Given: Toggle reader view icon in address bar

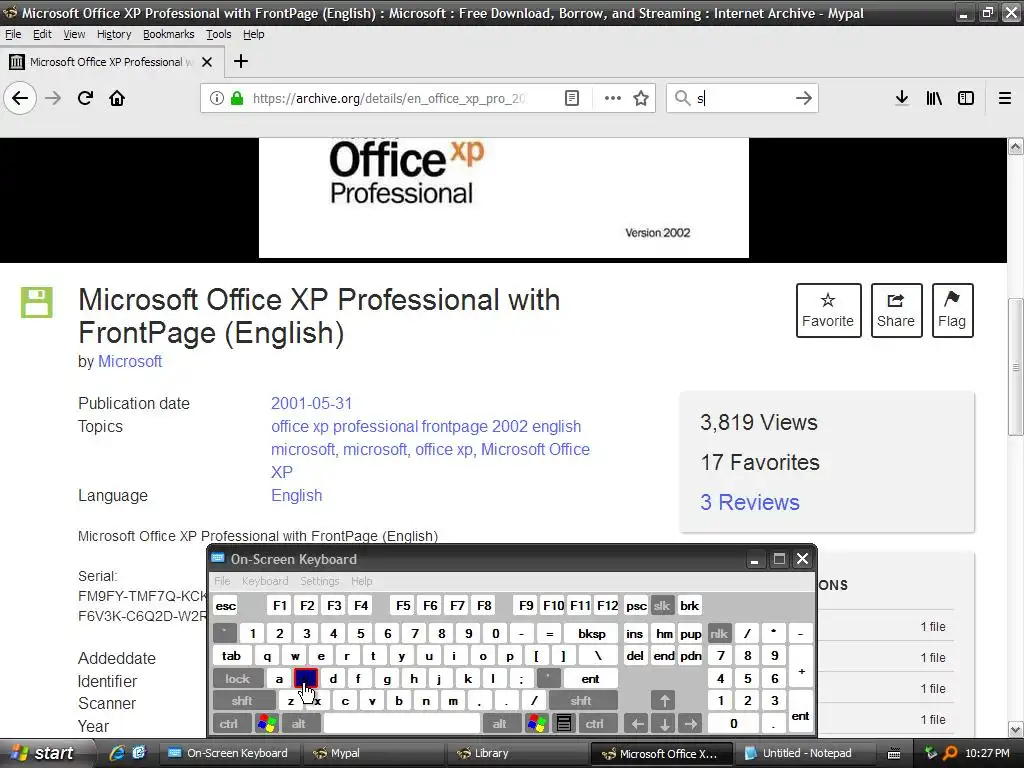Looking at the screenshot, I should (571, 99).
